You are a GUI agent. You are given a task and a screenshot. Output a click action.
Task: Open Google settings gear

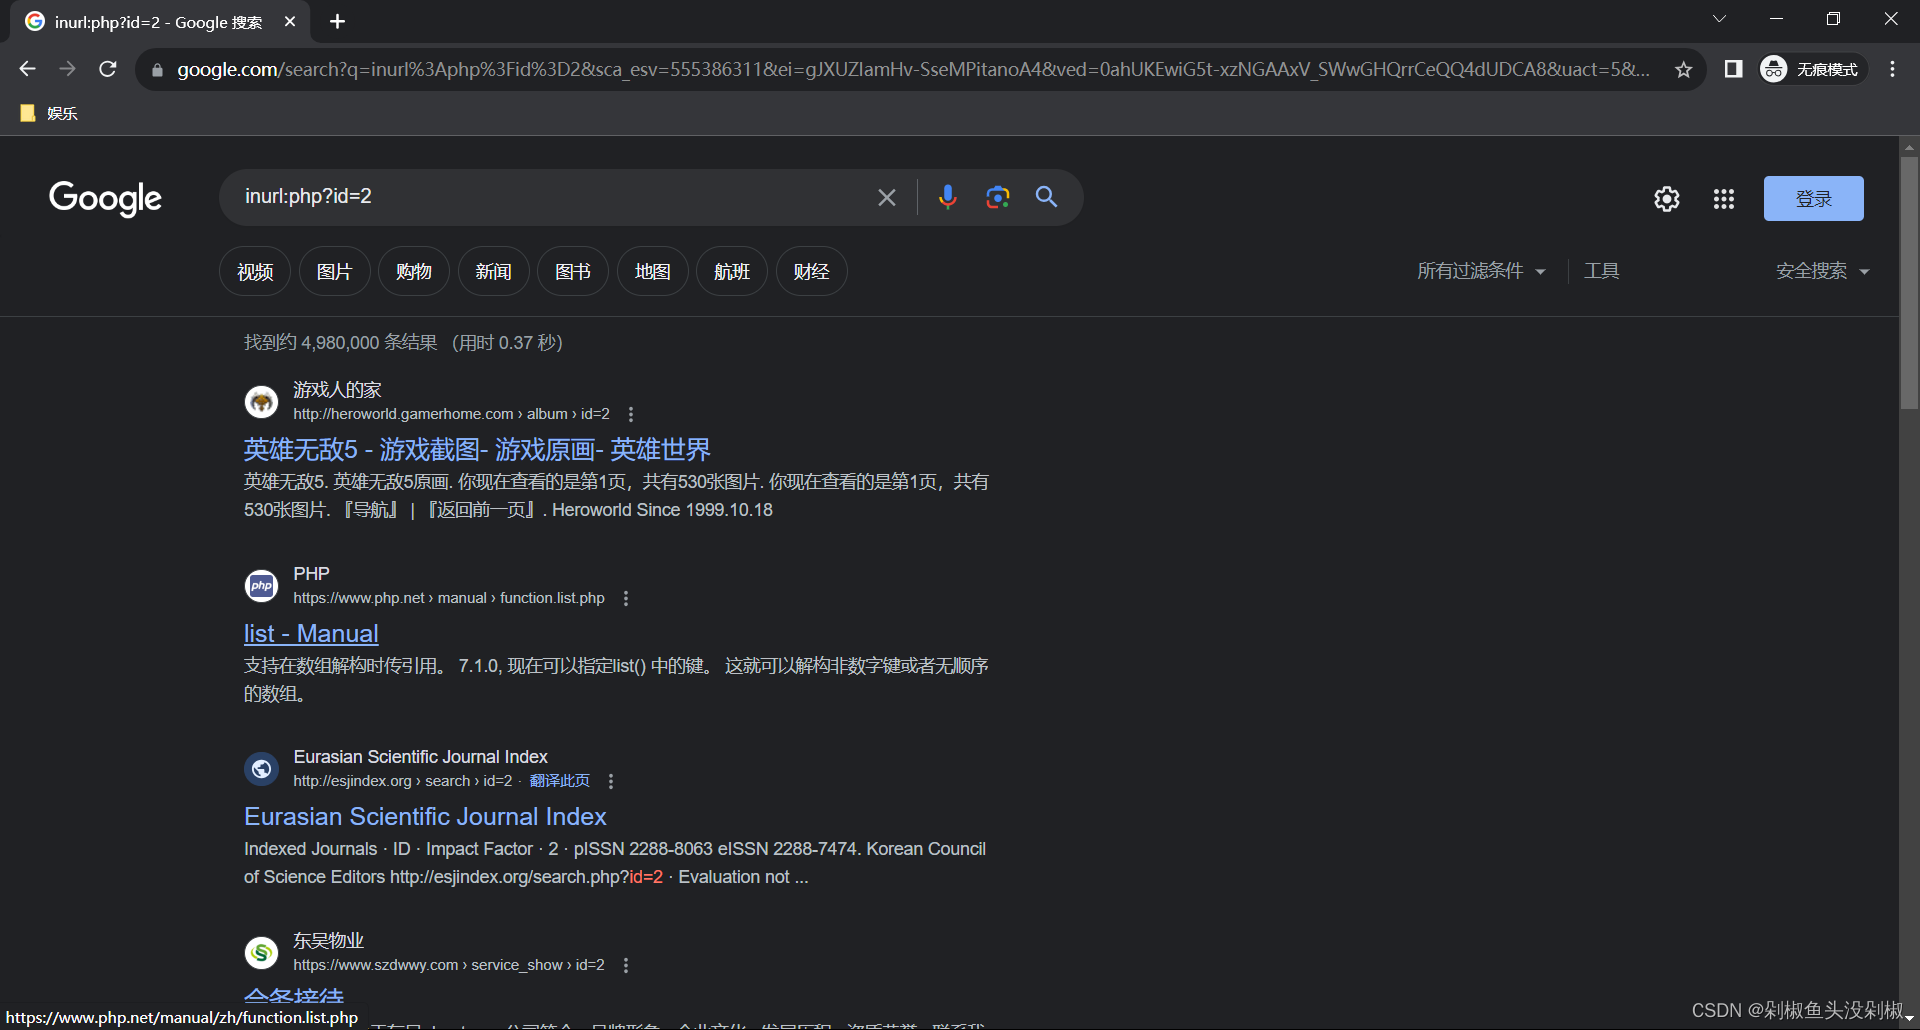coord(1667,199)
